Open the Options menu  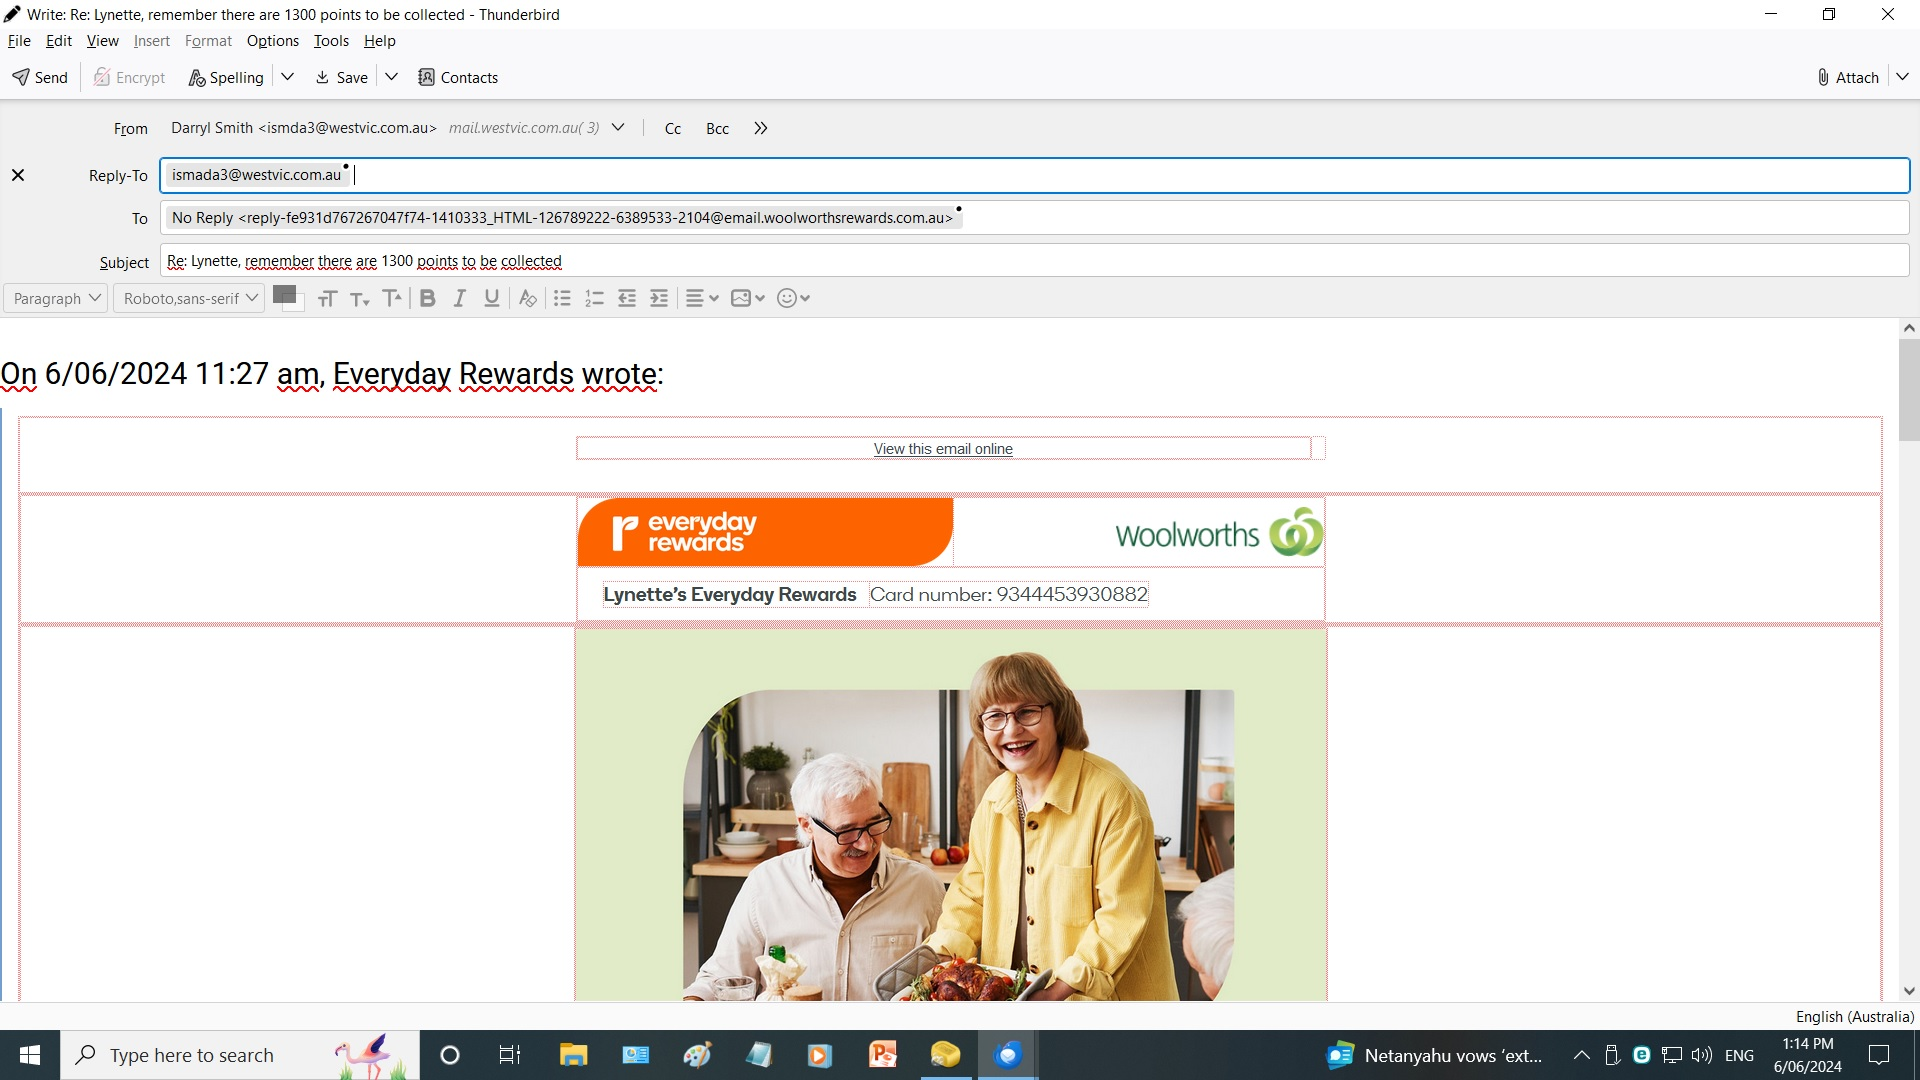click(272, 41)
